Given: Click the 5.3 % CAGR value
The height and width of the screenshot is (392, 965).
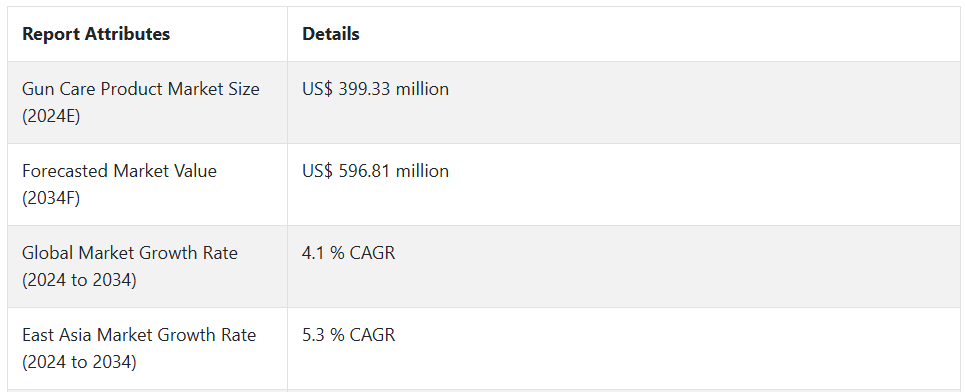Looking at the screenshot, I should coord(348,335).
